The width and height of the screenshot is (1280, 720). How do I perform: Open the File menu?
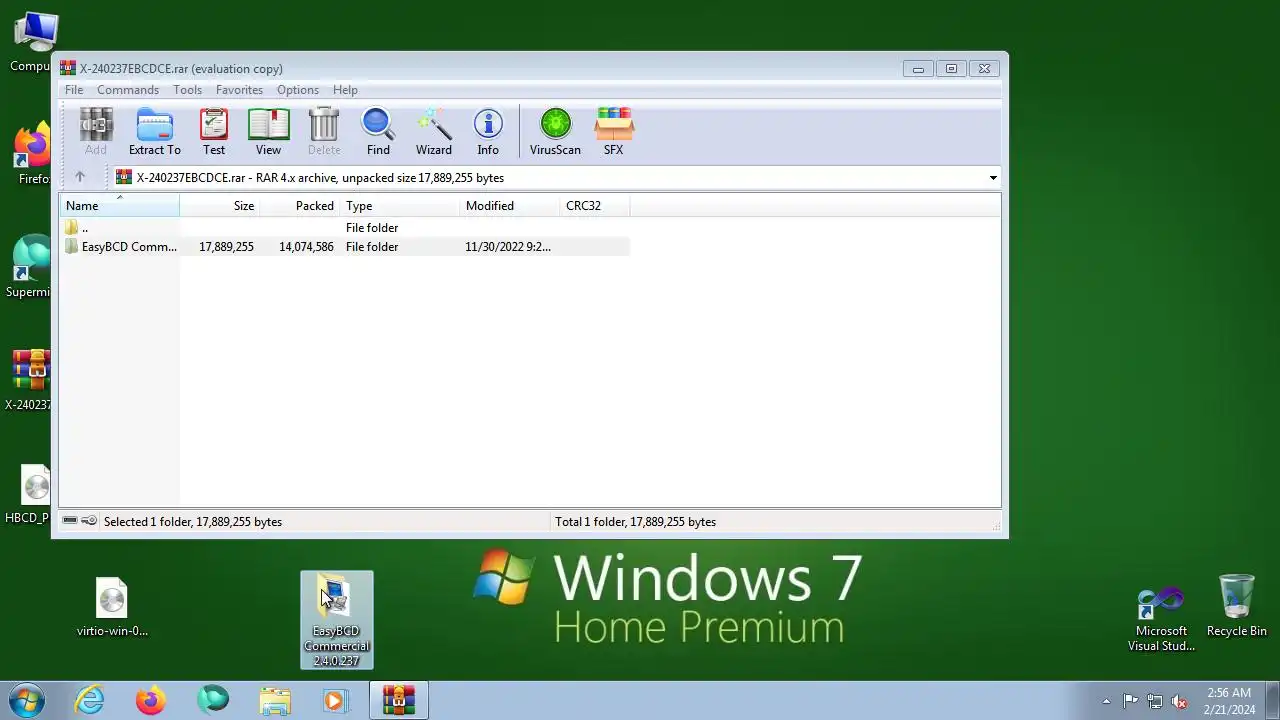[x=74, y=89]
